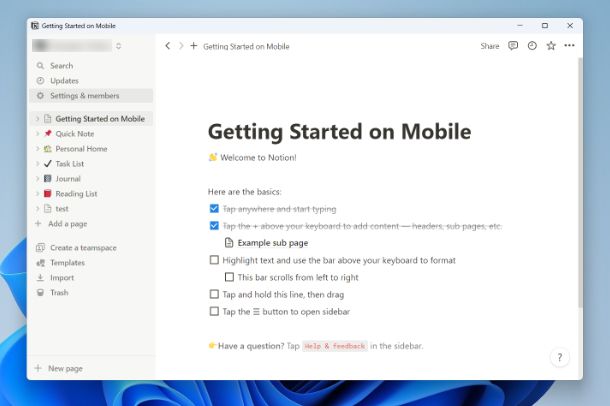
Task: Favorite this page with the star icon
Action: point(551,46)
